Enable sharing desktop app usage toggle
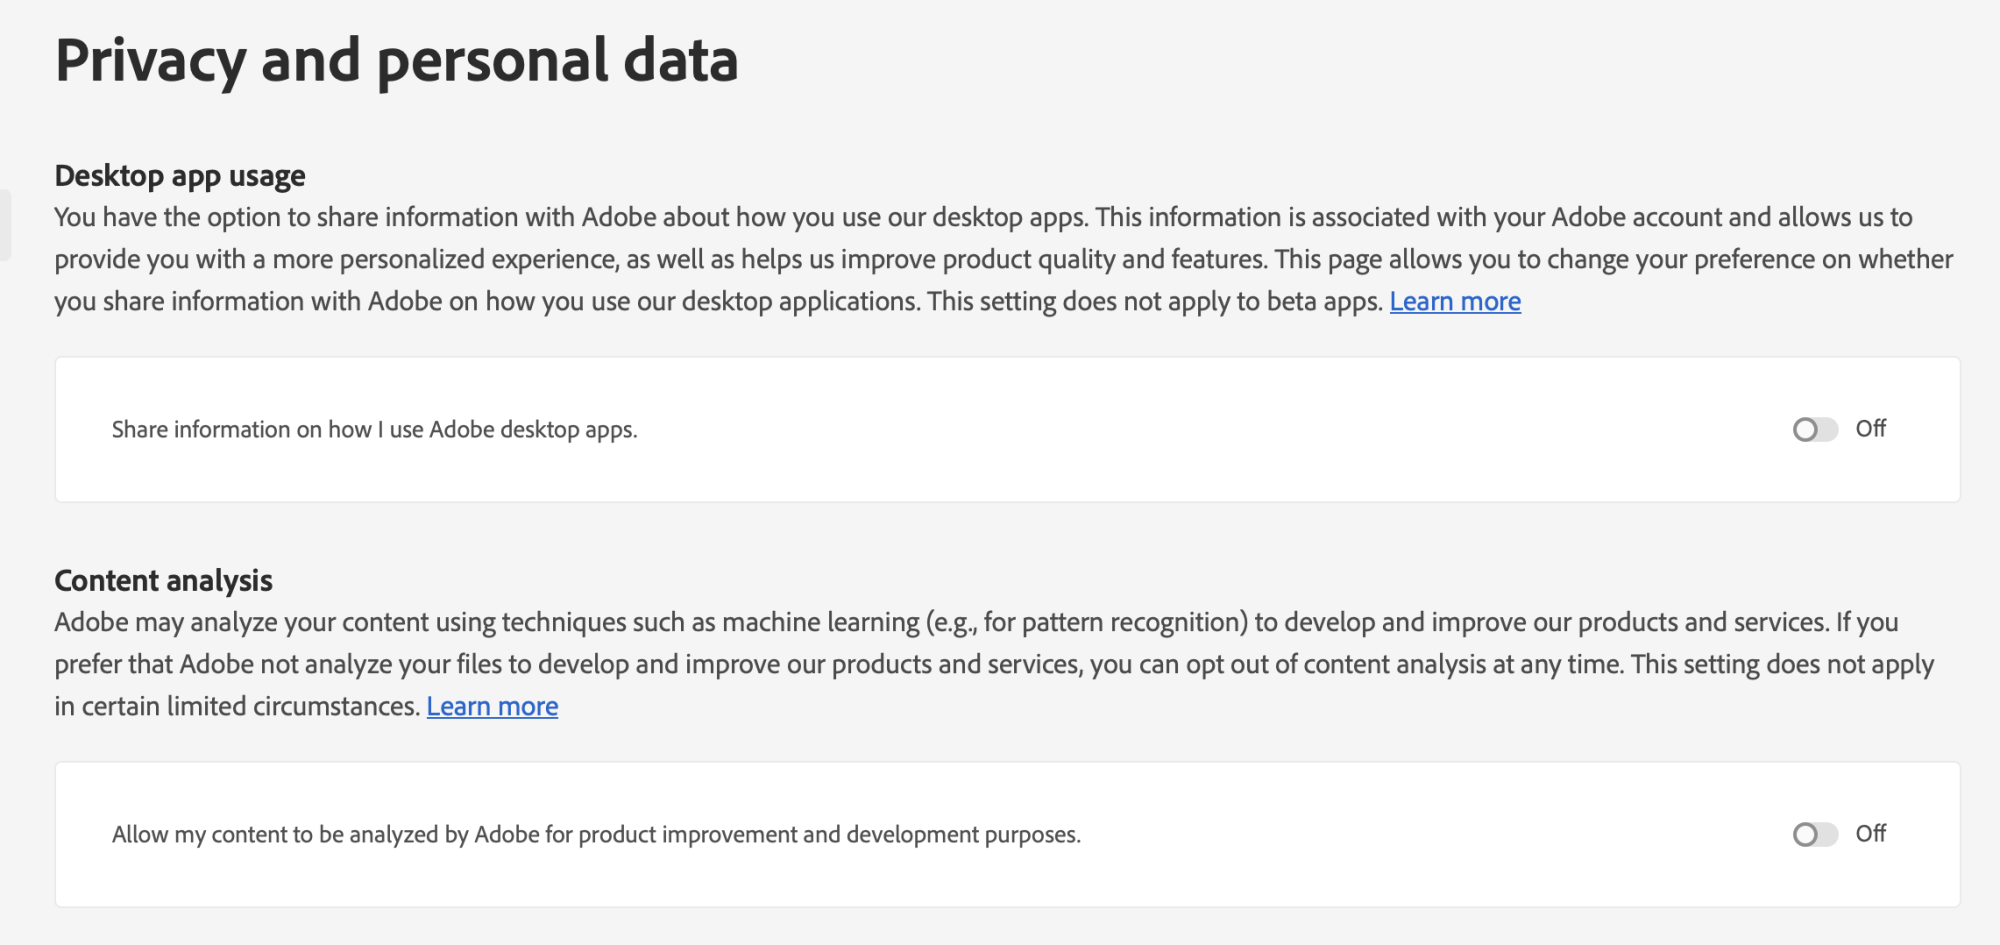Viewport: 2000px width, 945px height. click(1815, 430)
